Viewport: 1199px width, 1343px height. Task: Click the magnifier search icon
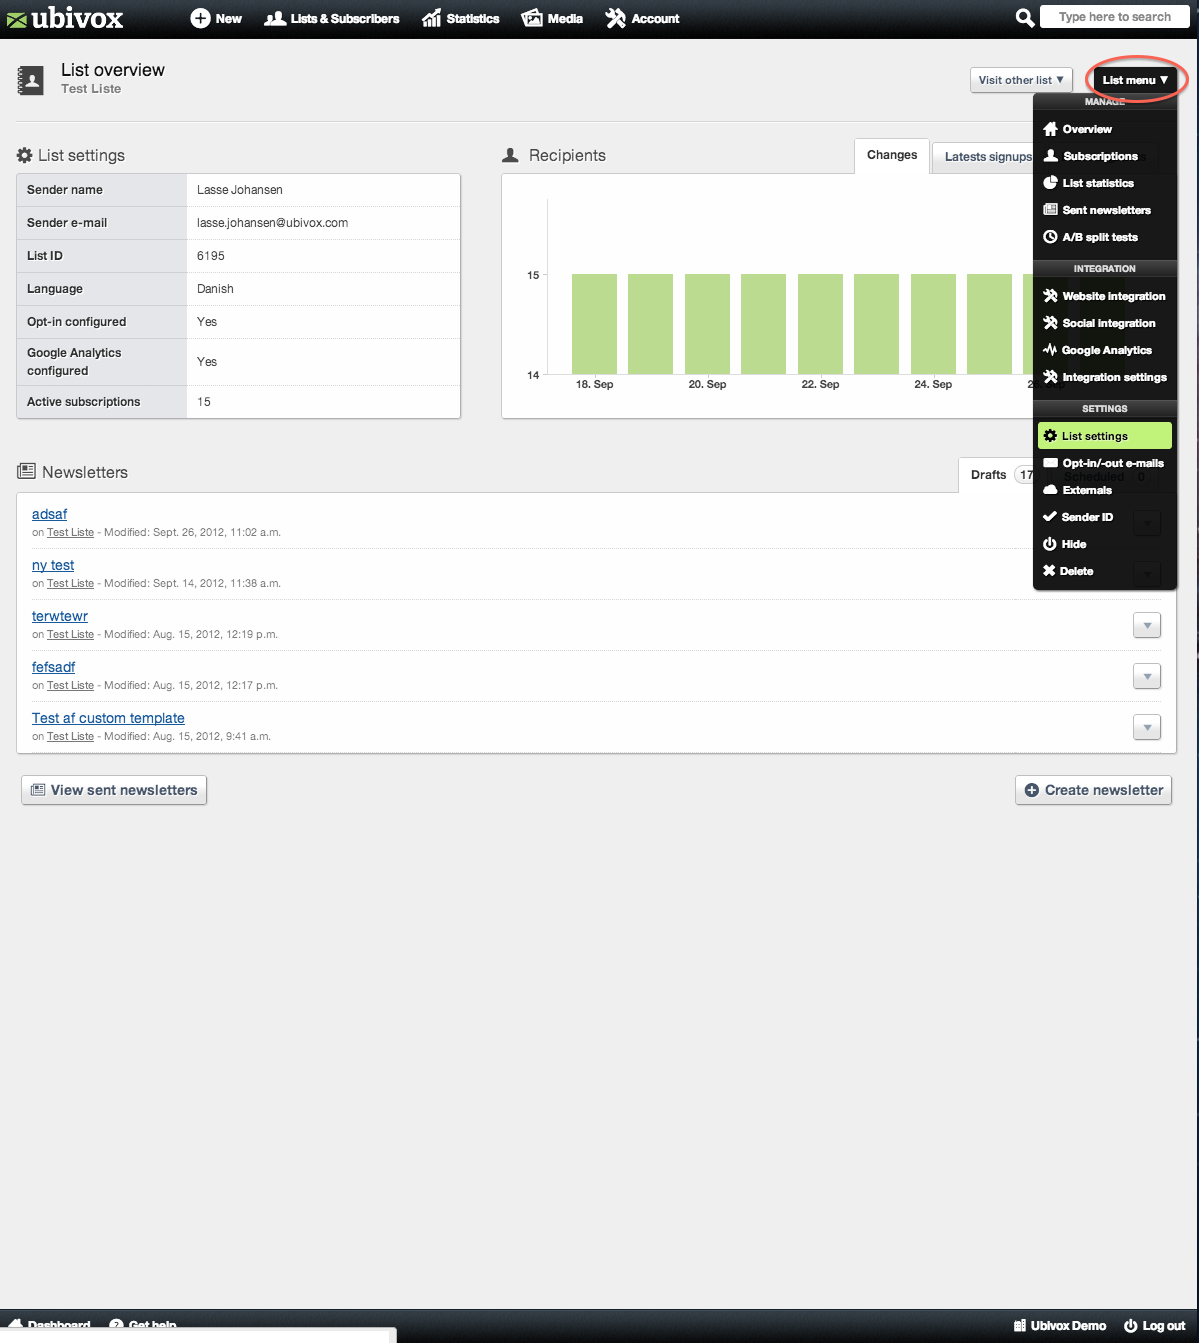1024,17
